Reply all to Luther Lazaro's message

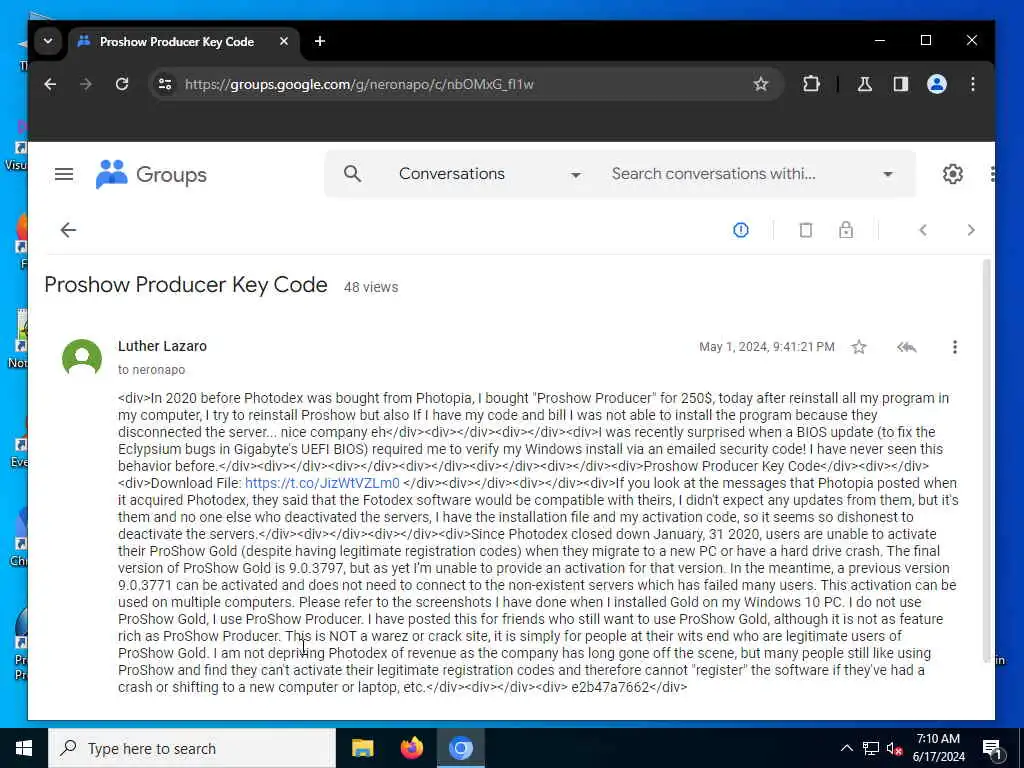(906, 347)
